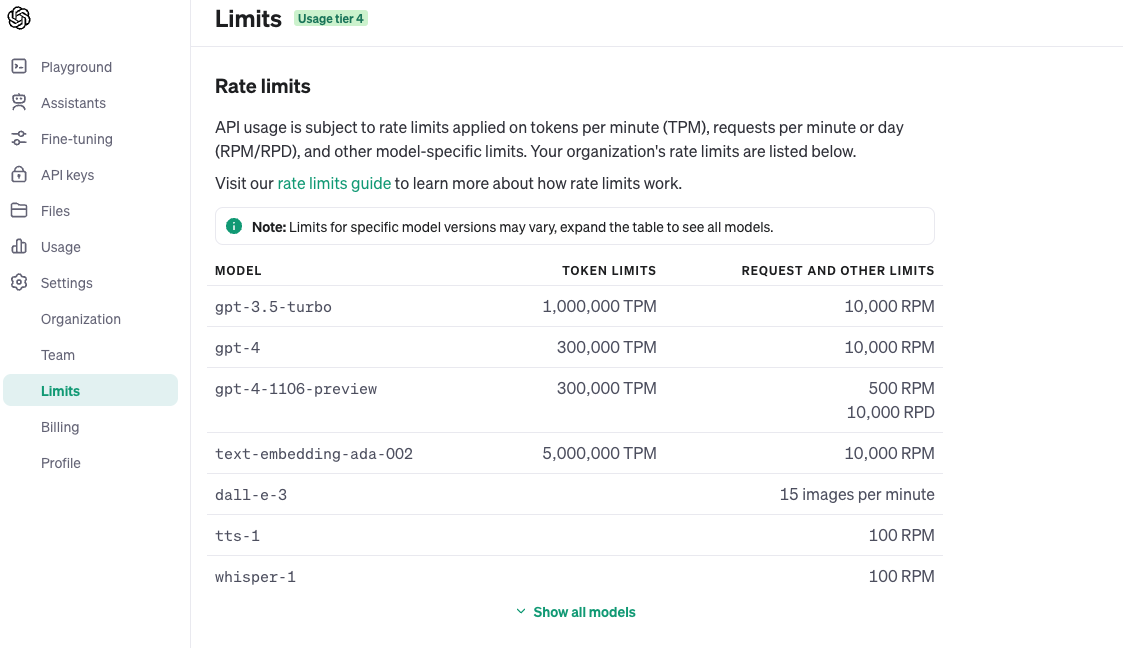Click the dall-e-3 model name
The width and height of the screenshot is (1123, 648).
coord(251,495)
